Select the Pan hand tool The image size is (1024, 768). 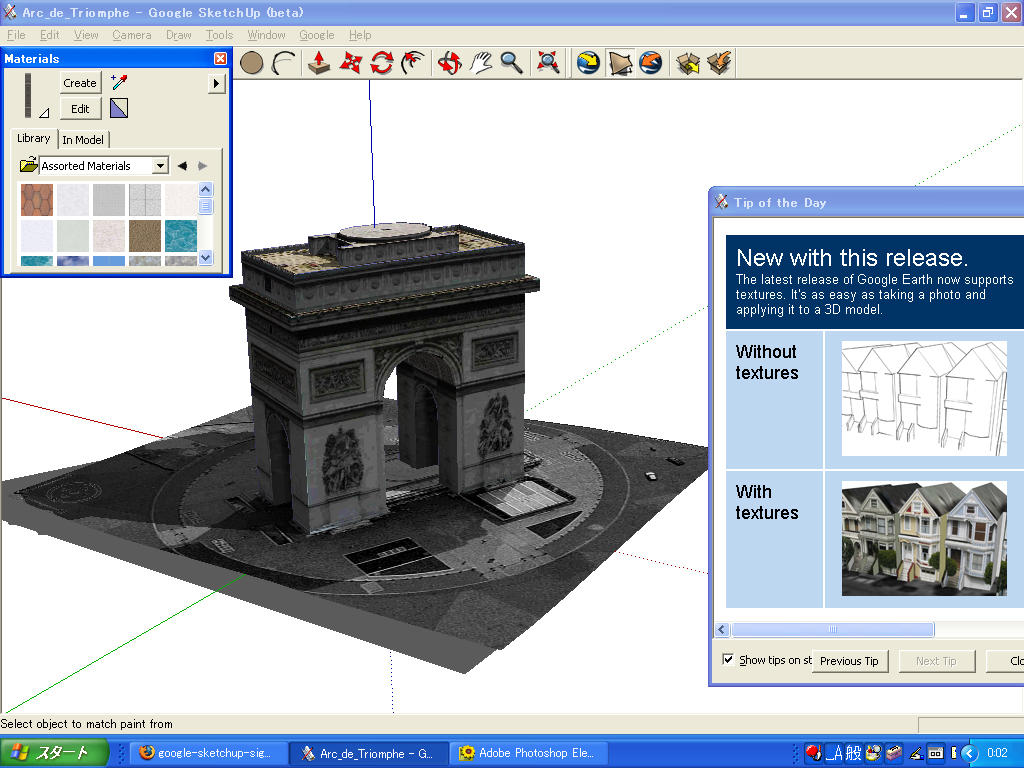pos(481,63)
